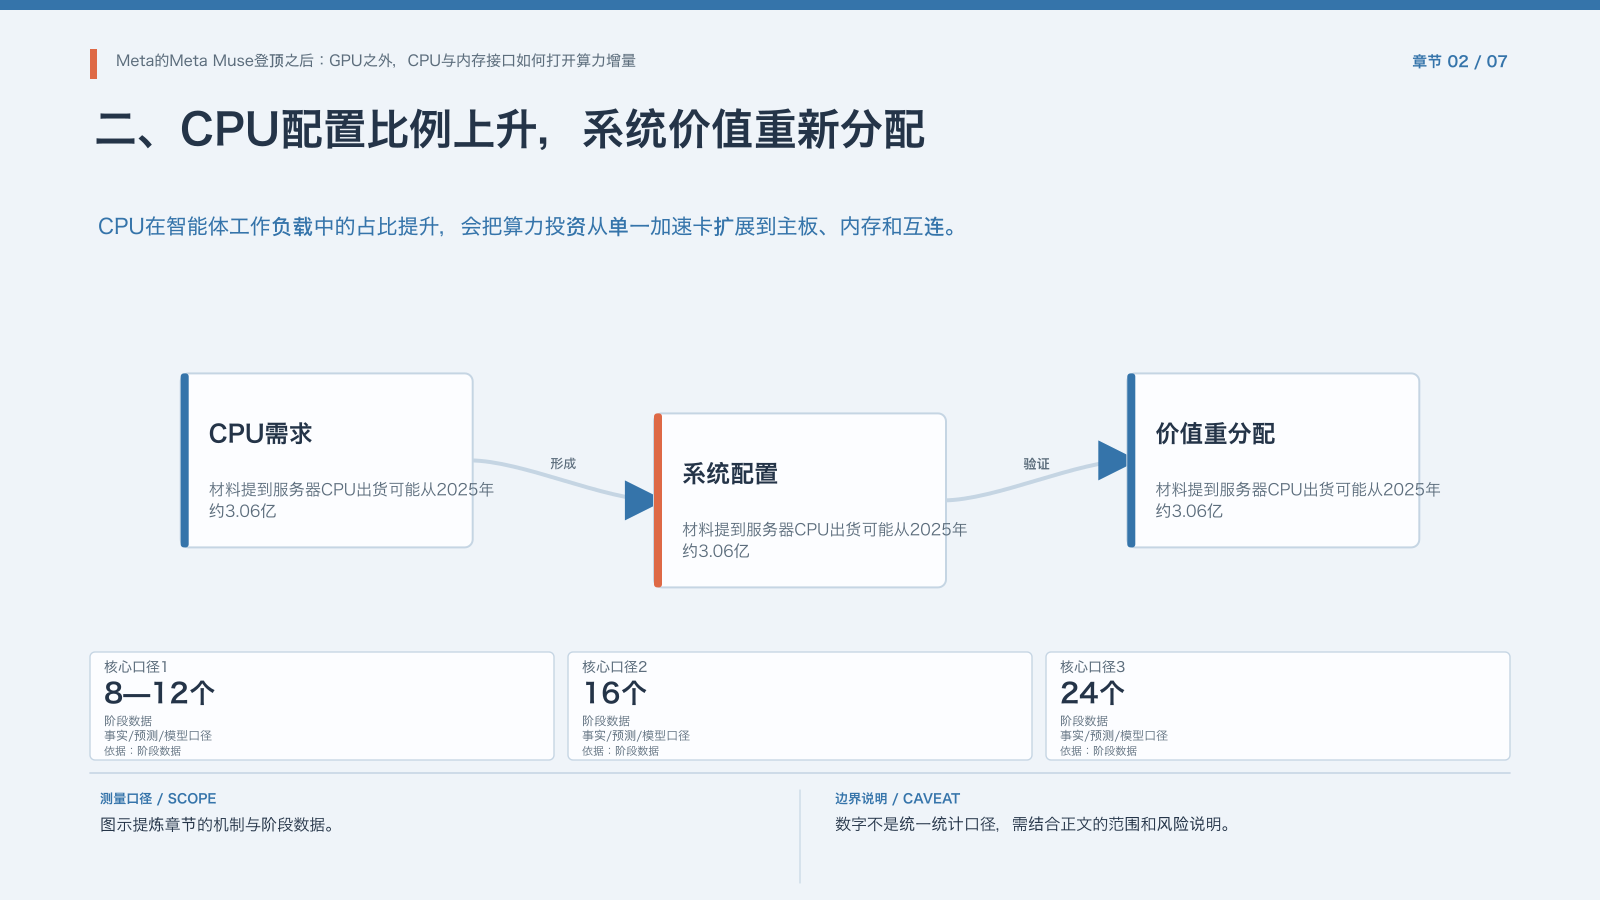Screen dimensions: 1600x900
Task: Click the 核心口径3 label
Action: coord(1093,667)
